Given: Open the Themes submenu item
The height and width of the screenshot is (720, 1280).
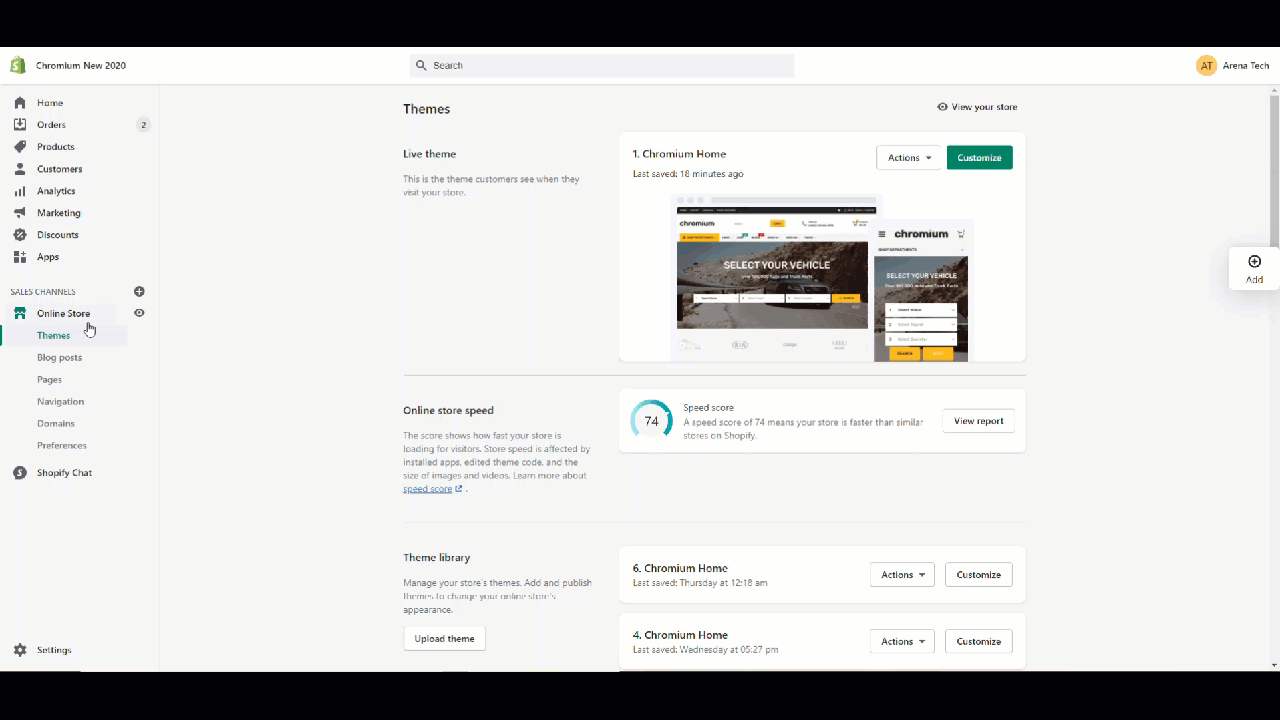Looking at the screenshot, I should [x=54, y=336].
